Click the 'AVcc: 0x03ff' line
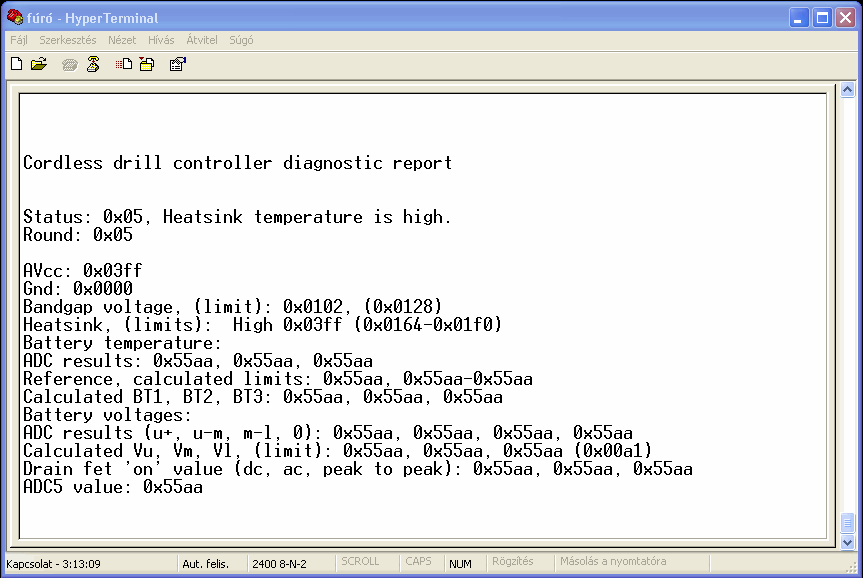This screenshot has height=578, width=863. click(83, 271)
